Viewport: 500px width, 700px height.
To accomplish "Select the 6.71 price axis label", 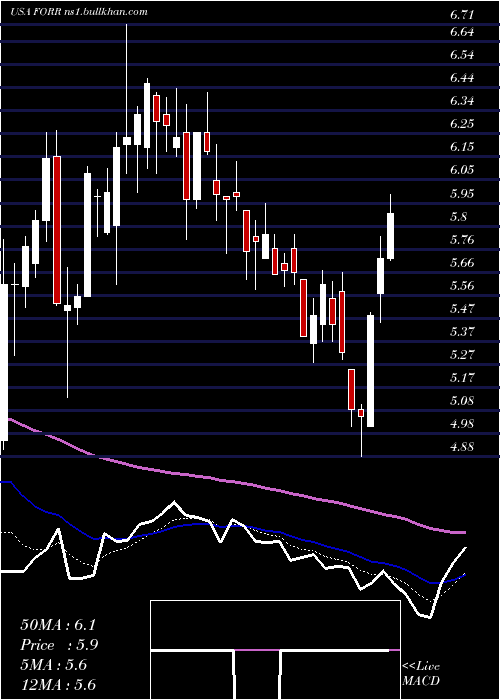I will pos(462,15).
